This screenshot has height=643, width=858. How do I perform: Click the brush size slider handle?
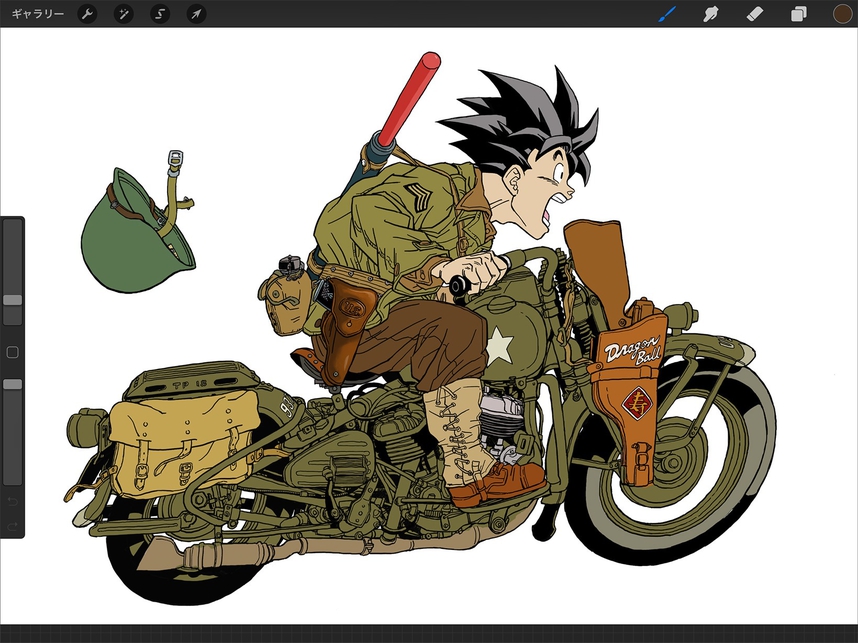point(12,300)
